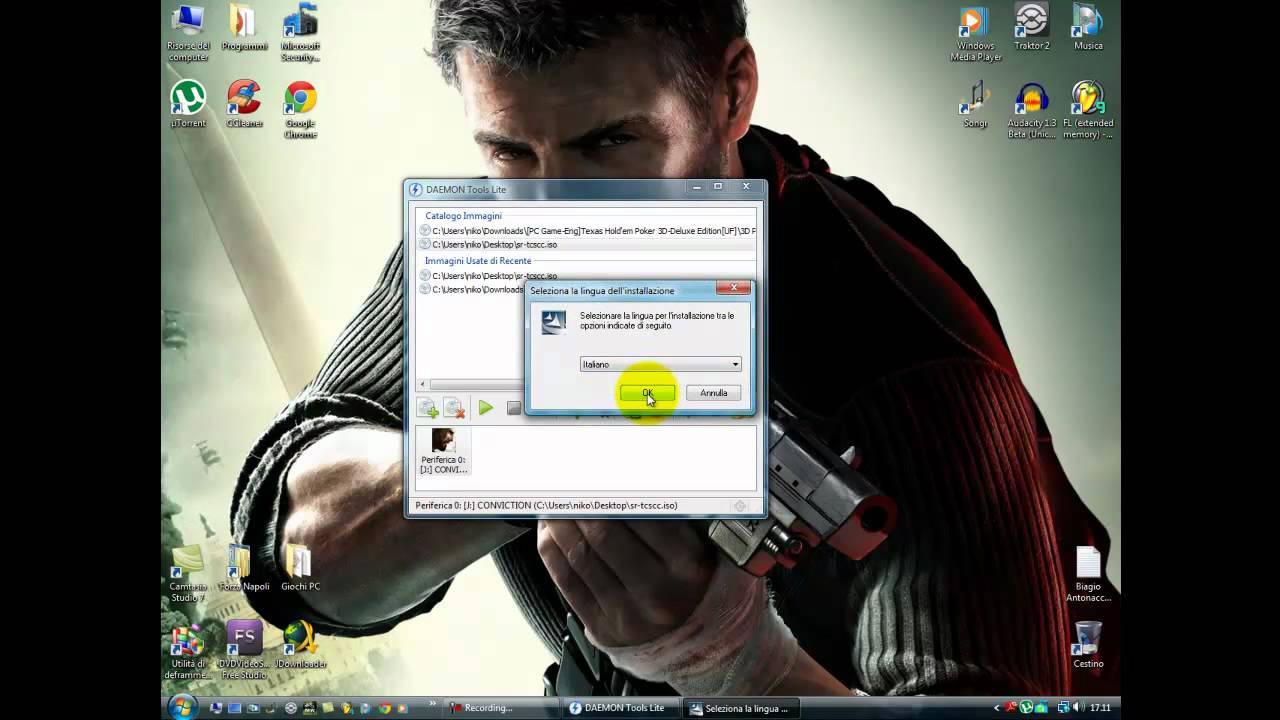The height and width of the screenshot is (720, 1280).
Task: Open Camtasia Studio 7 desktop icon
Action: pyautogui.click(x=188, y=573)
